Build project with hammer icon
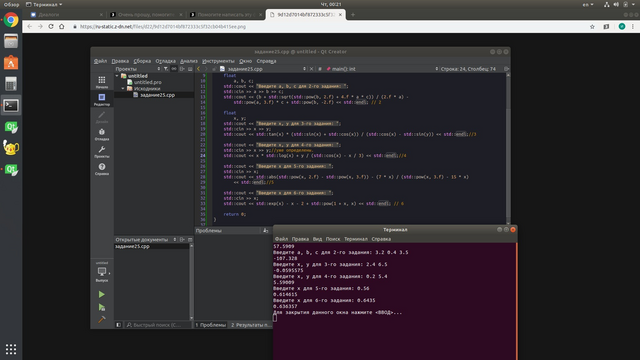Viewport: 640px width, 360px height. coord(102,319)
